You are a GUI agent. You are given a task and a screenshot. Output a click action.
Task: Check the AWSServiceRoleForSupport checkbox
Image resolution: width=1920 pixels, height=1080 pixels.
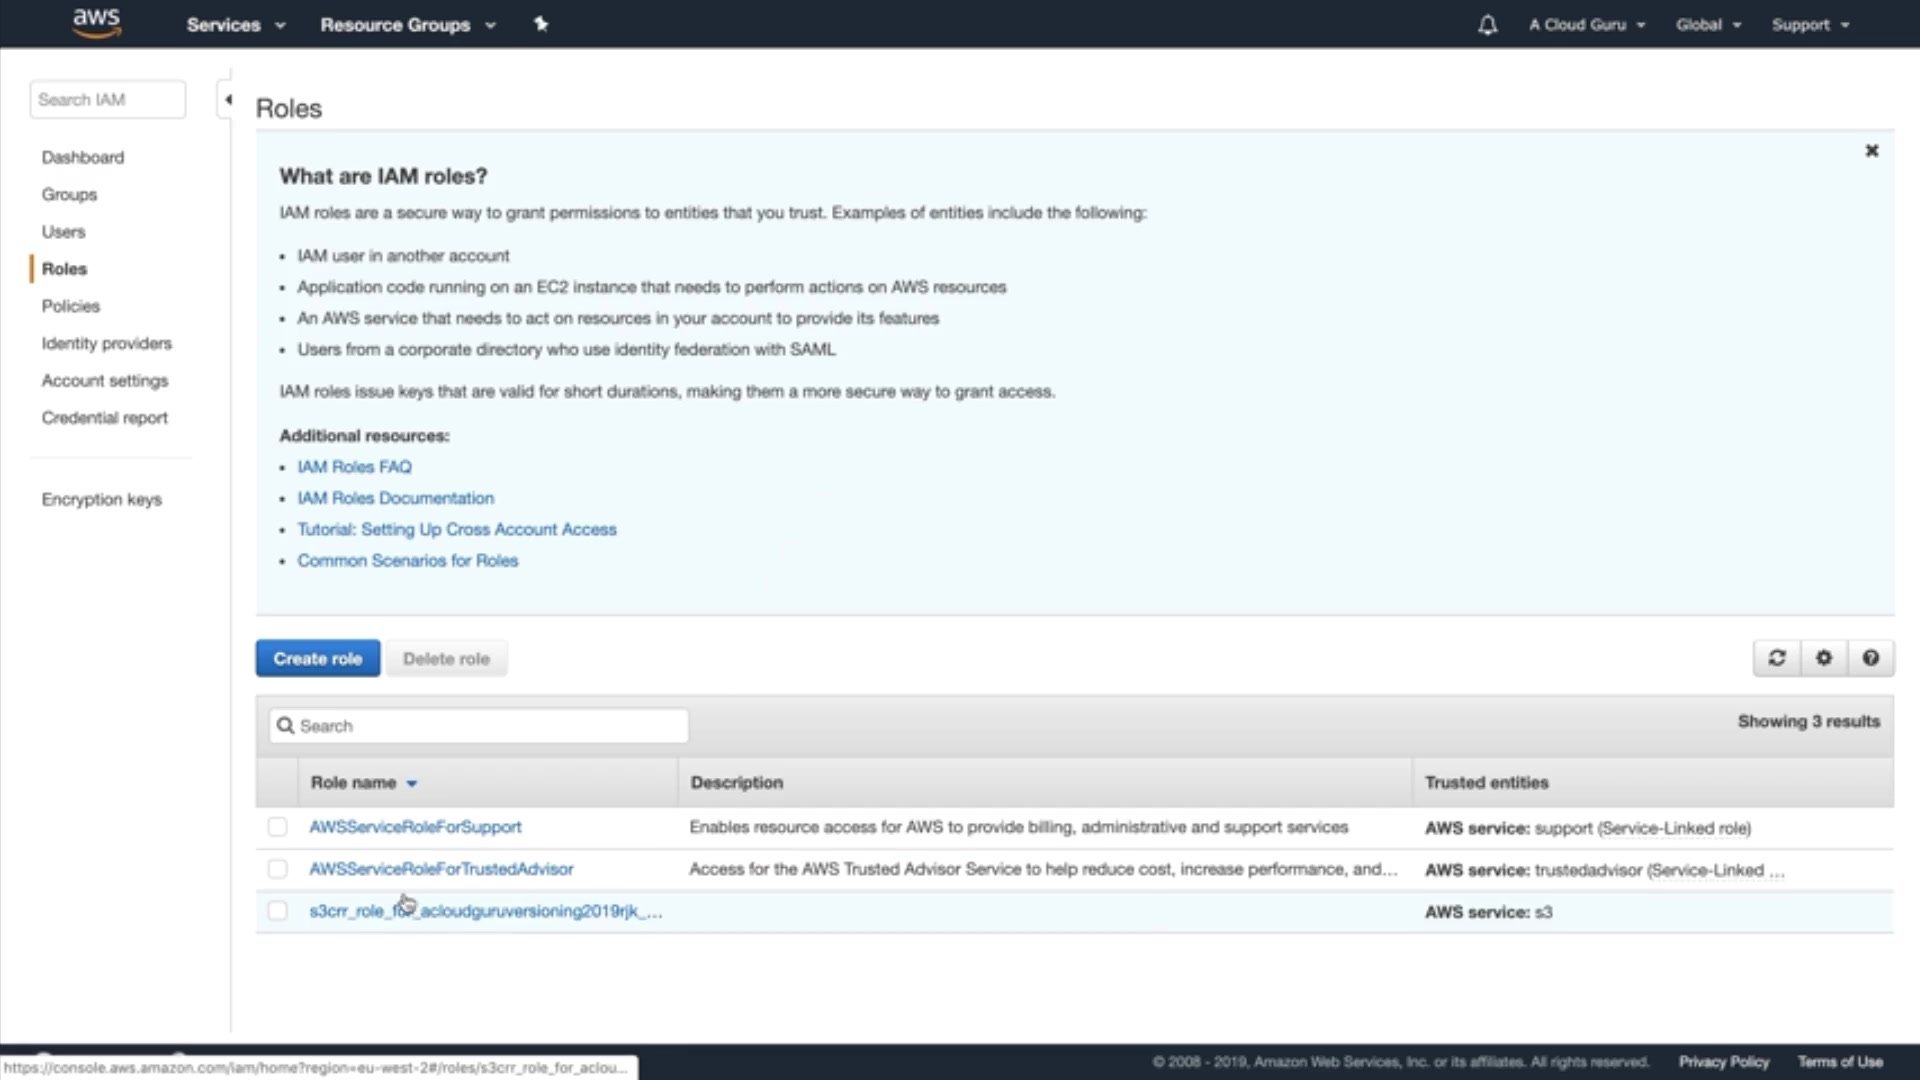tap(277, 827)
